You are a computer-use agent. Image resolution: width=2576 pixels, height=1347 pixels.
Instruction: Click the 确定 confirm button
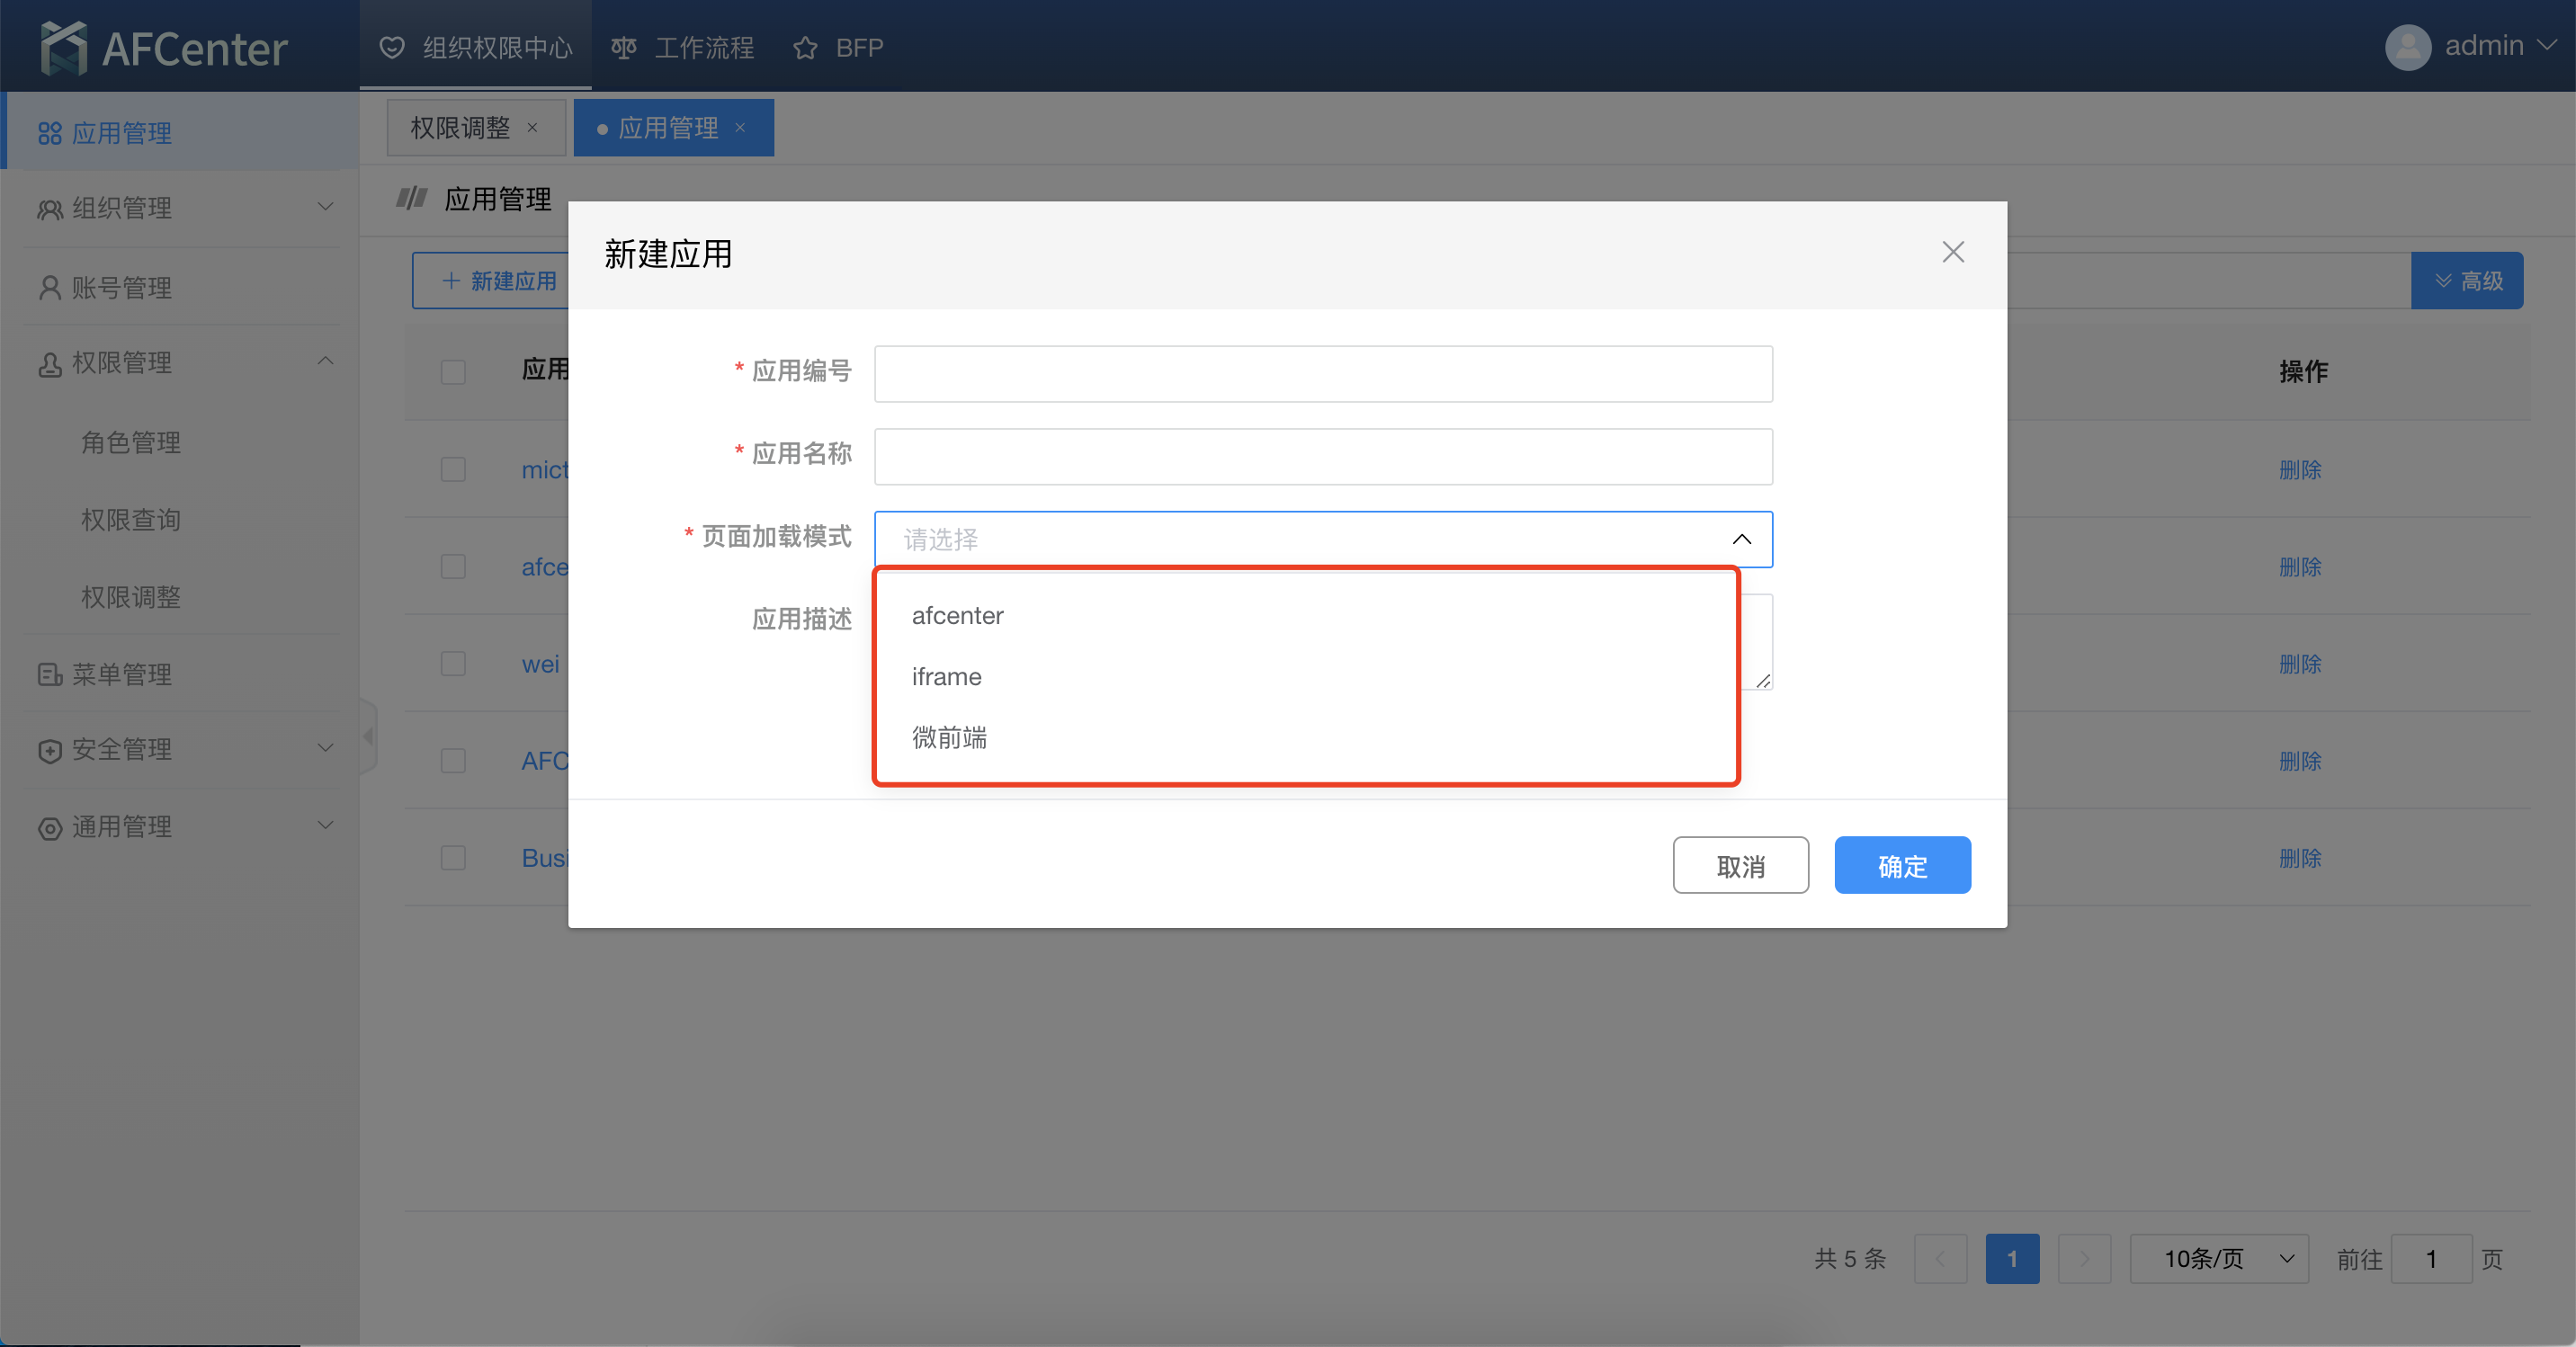[x=1903, y=865]
